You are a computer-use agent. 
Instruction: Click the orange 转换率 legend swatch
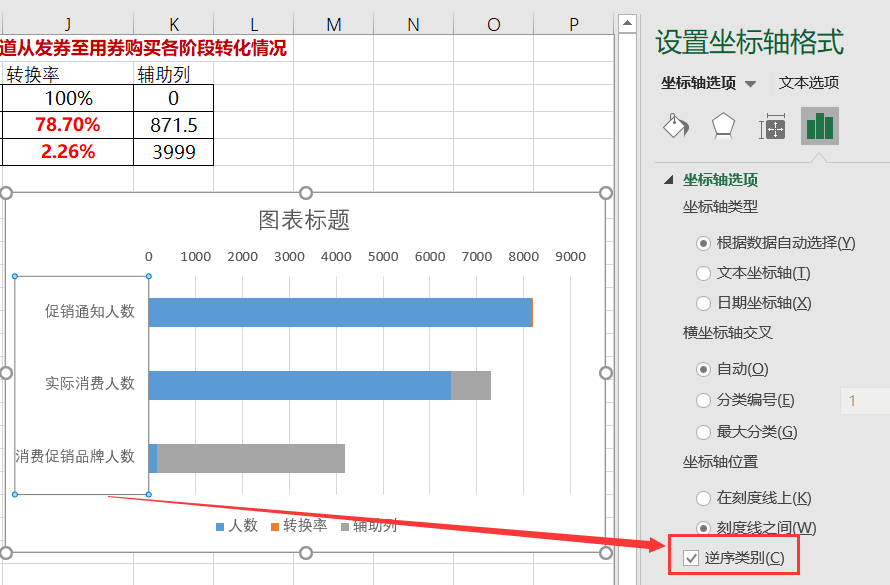point(275,527)
